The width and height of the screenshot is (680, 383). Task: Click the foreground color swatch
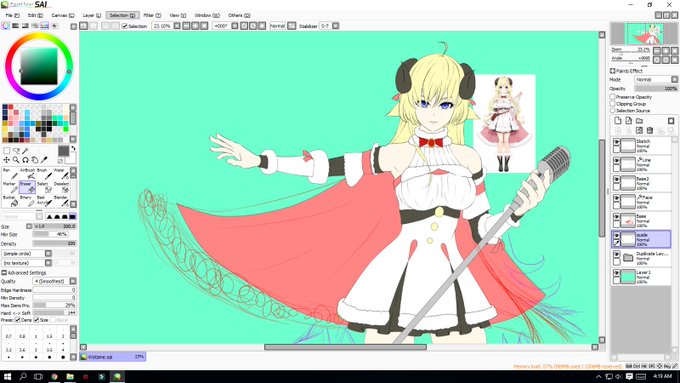pos(63,151)
